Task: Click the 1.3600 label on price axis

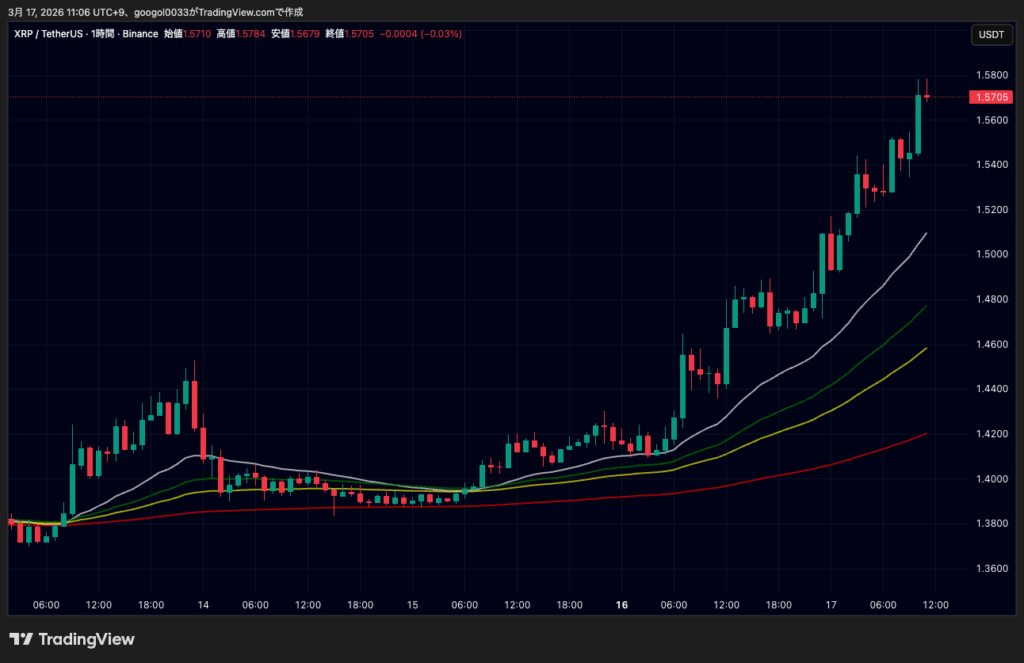Action: coord(990,569)
